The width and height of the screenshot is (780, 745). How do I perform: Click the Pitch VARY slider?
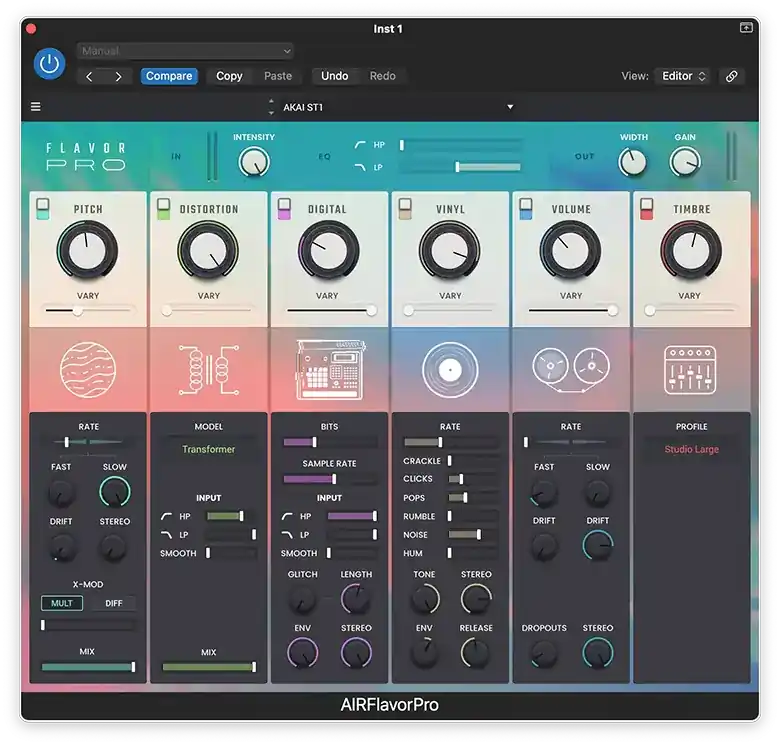tap(88, 311)
